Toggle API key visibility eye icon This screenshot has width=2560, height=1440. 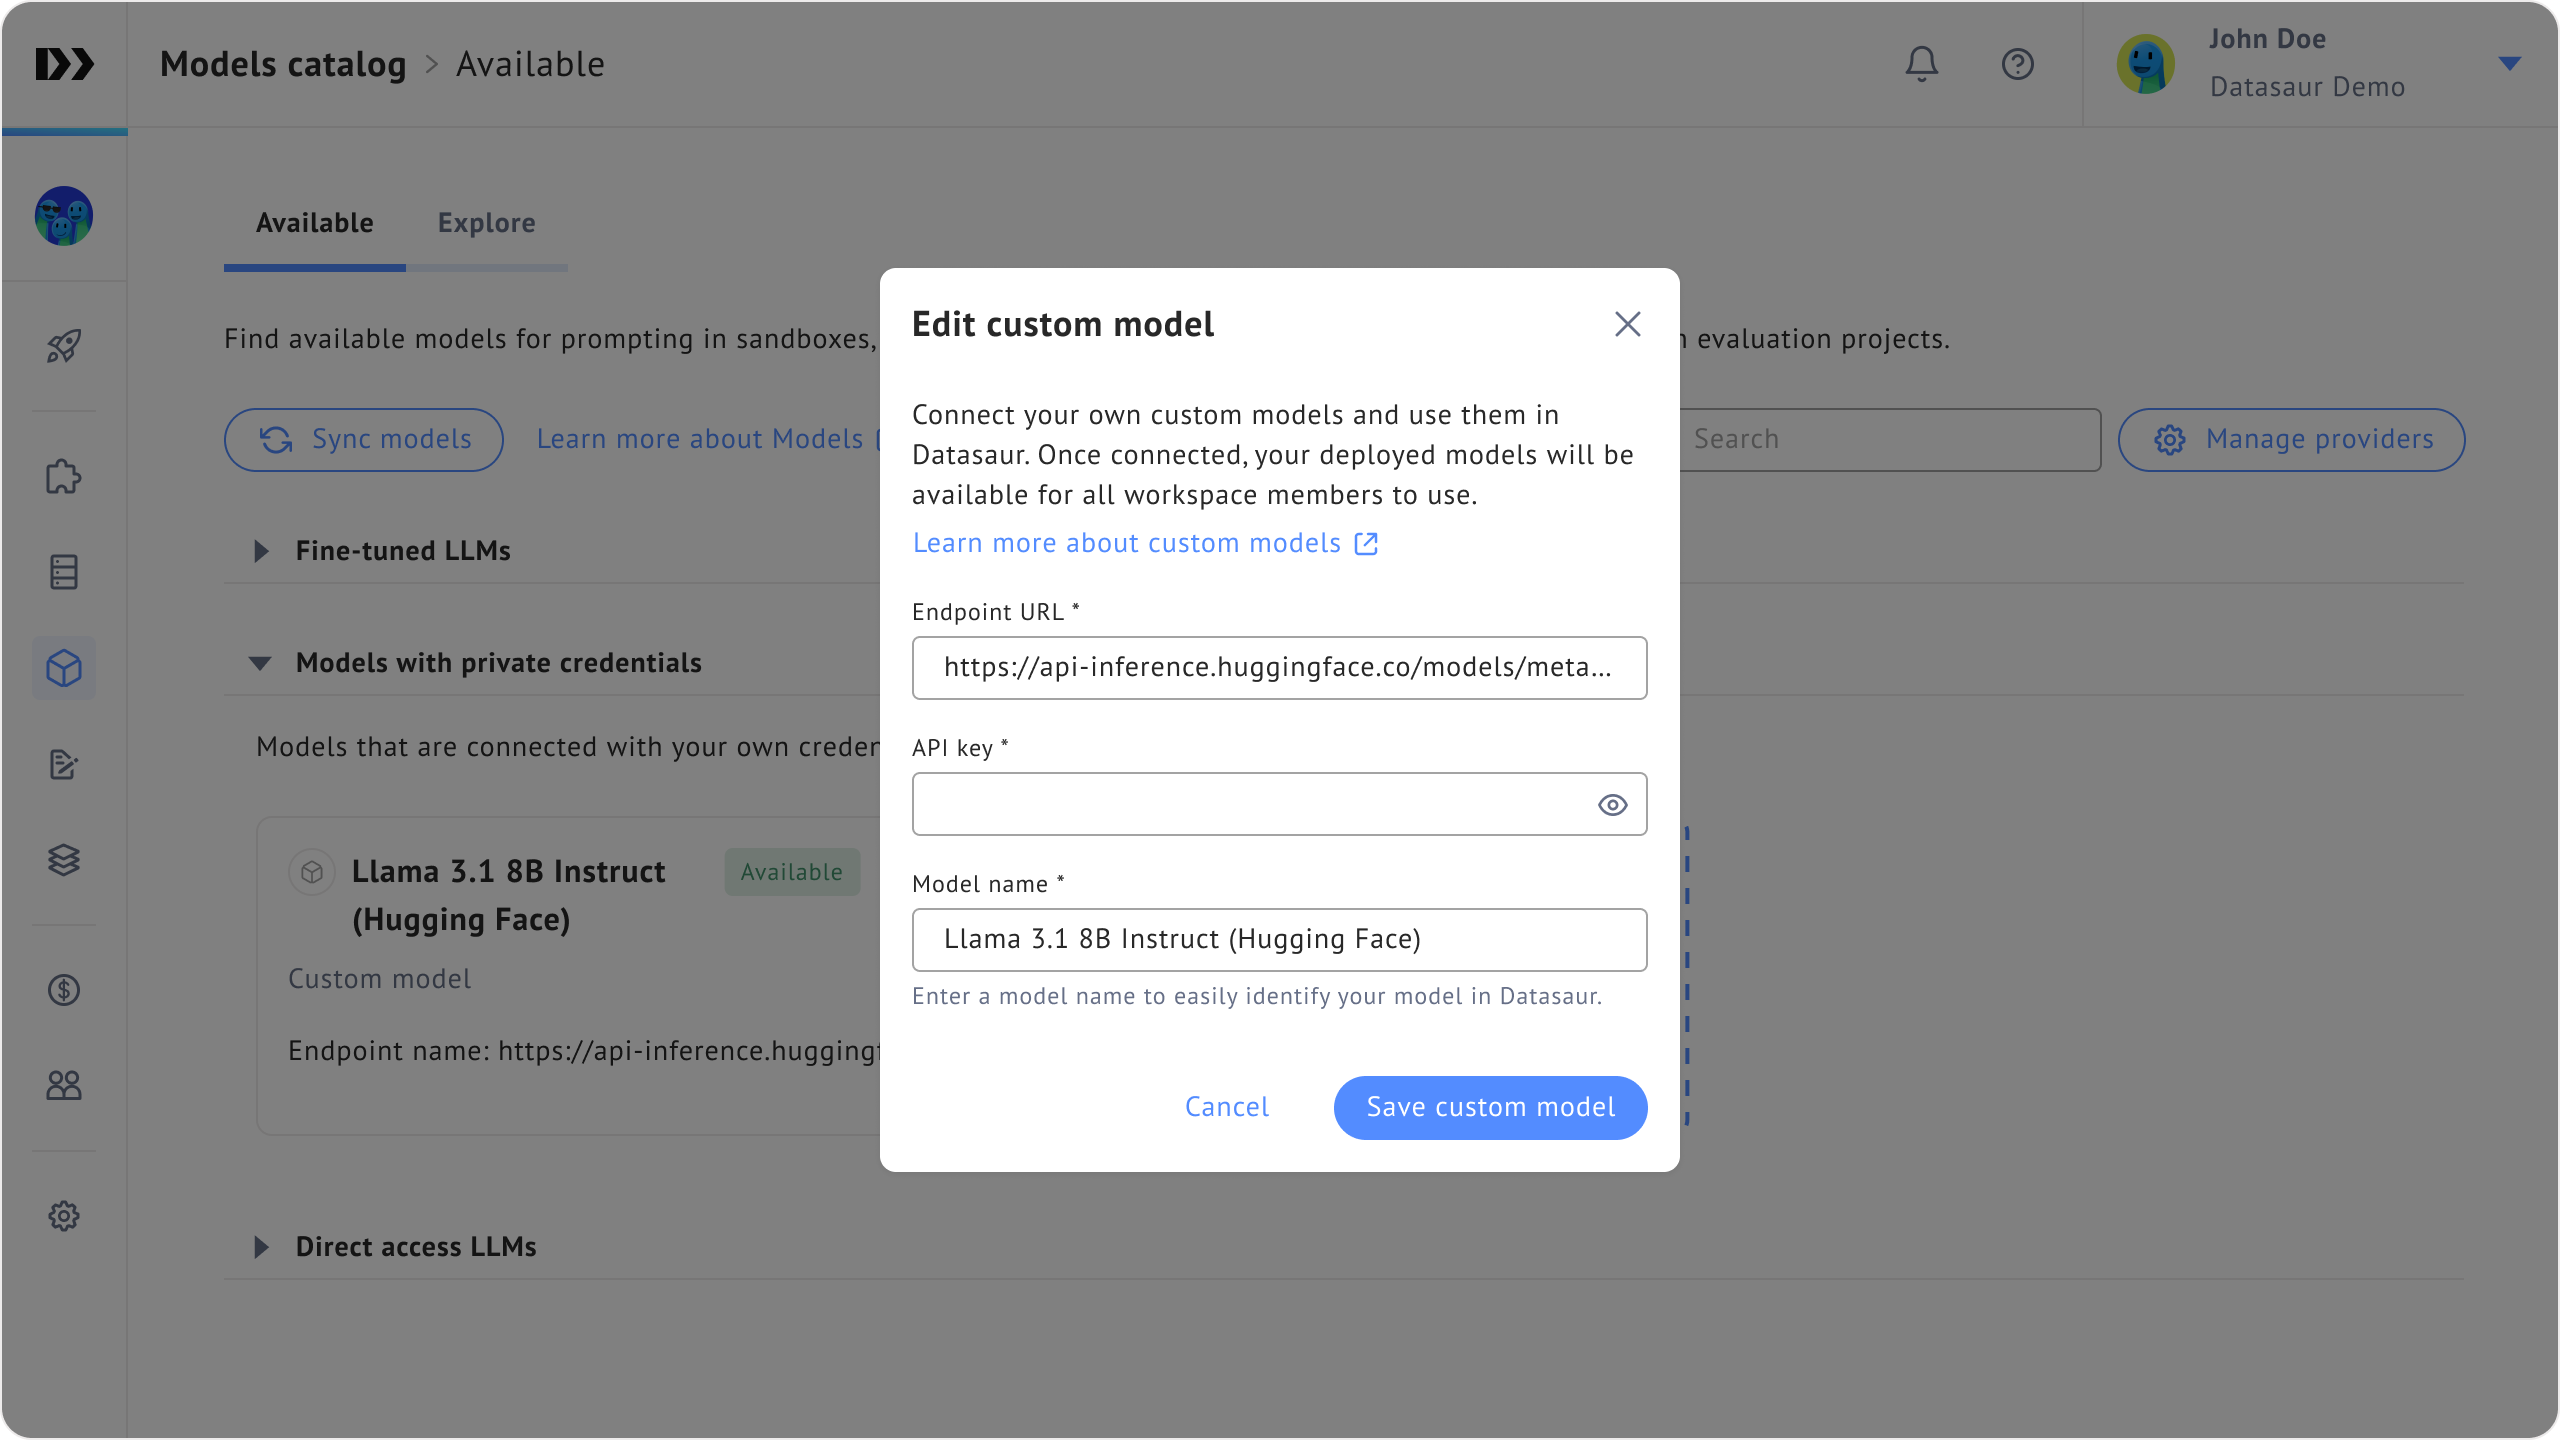(1612, 805)
